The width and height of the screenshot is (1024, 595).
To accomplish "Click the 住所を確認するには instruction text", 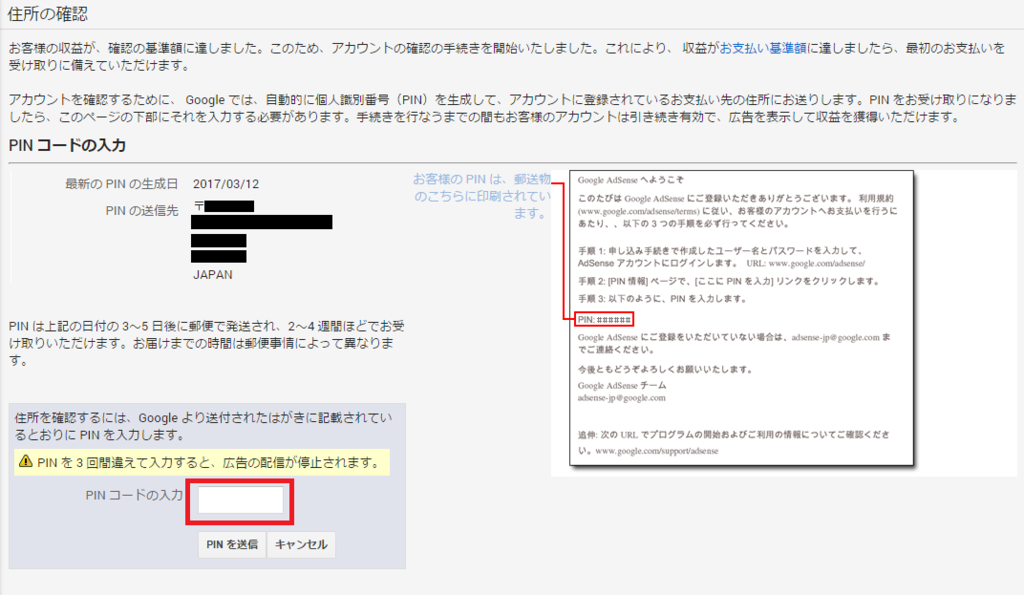I will 204,426.
